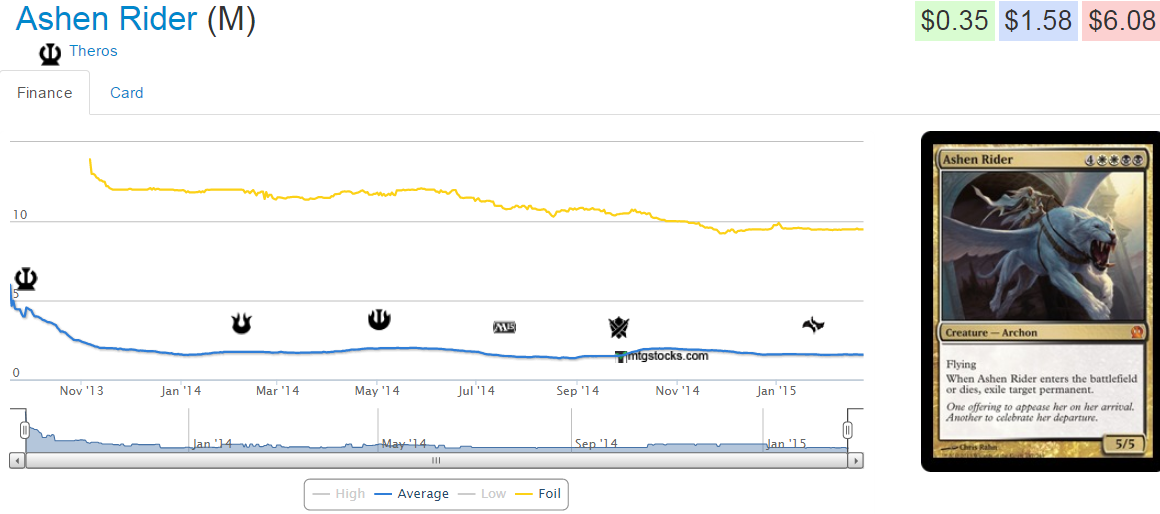Click the Theros release marker at chart start

[x=25, y=279]
